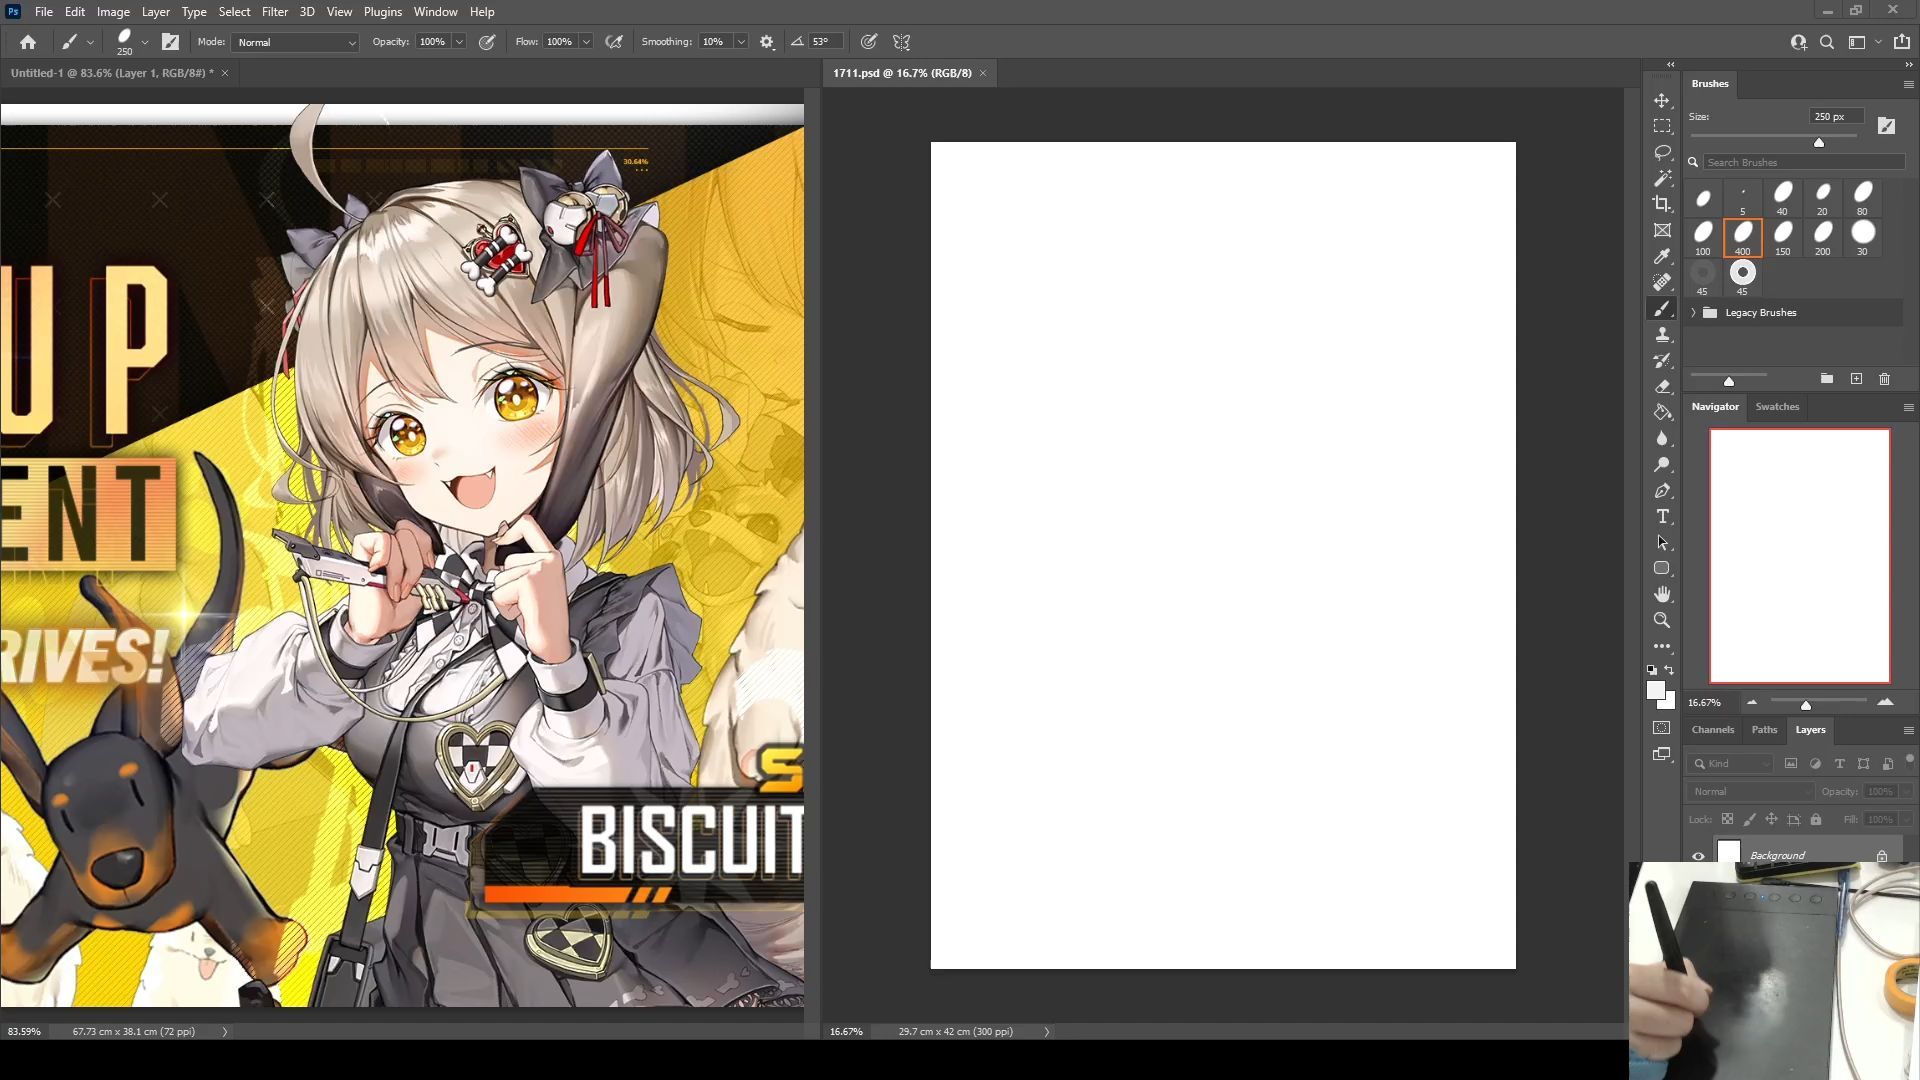Toggle Quick Mask mode

[x=1662, y=728]
